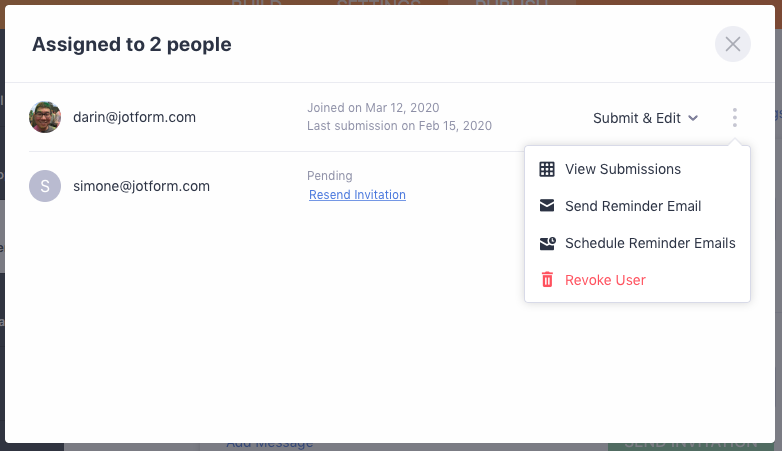Click the Pending status label for simone
The image size is (782, 451).
[330, 176]
